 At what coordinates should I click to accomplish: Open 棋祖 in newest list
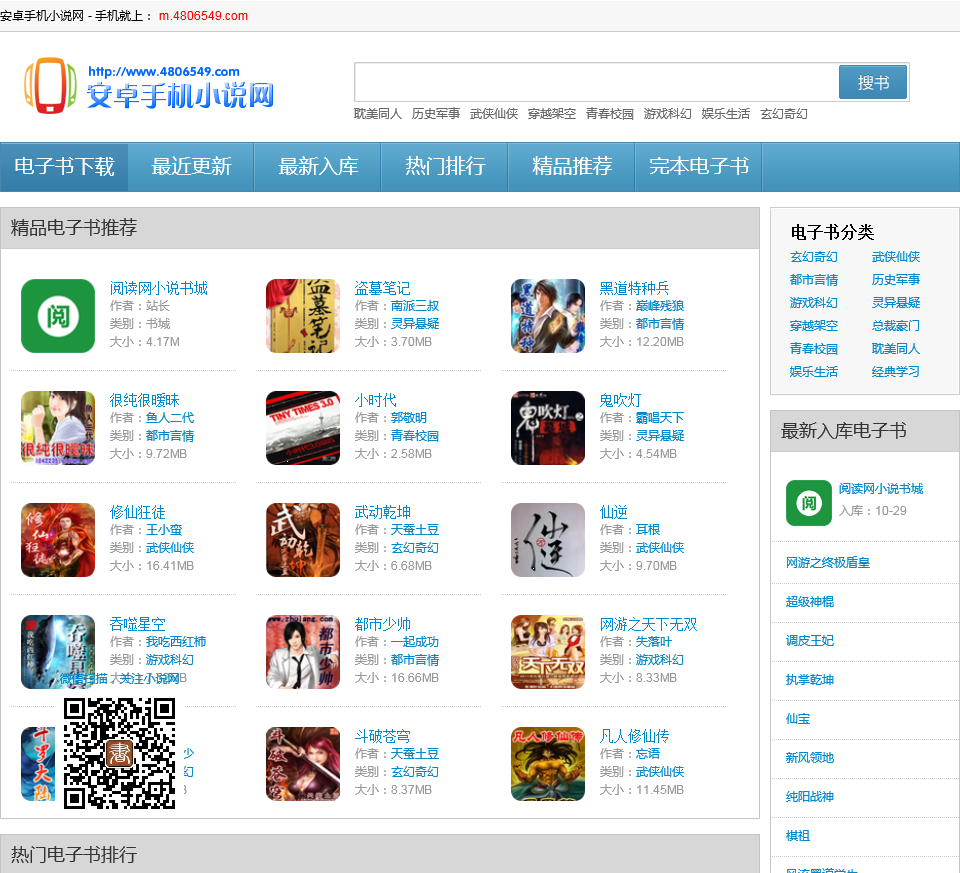[798, 836]
